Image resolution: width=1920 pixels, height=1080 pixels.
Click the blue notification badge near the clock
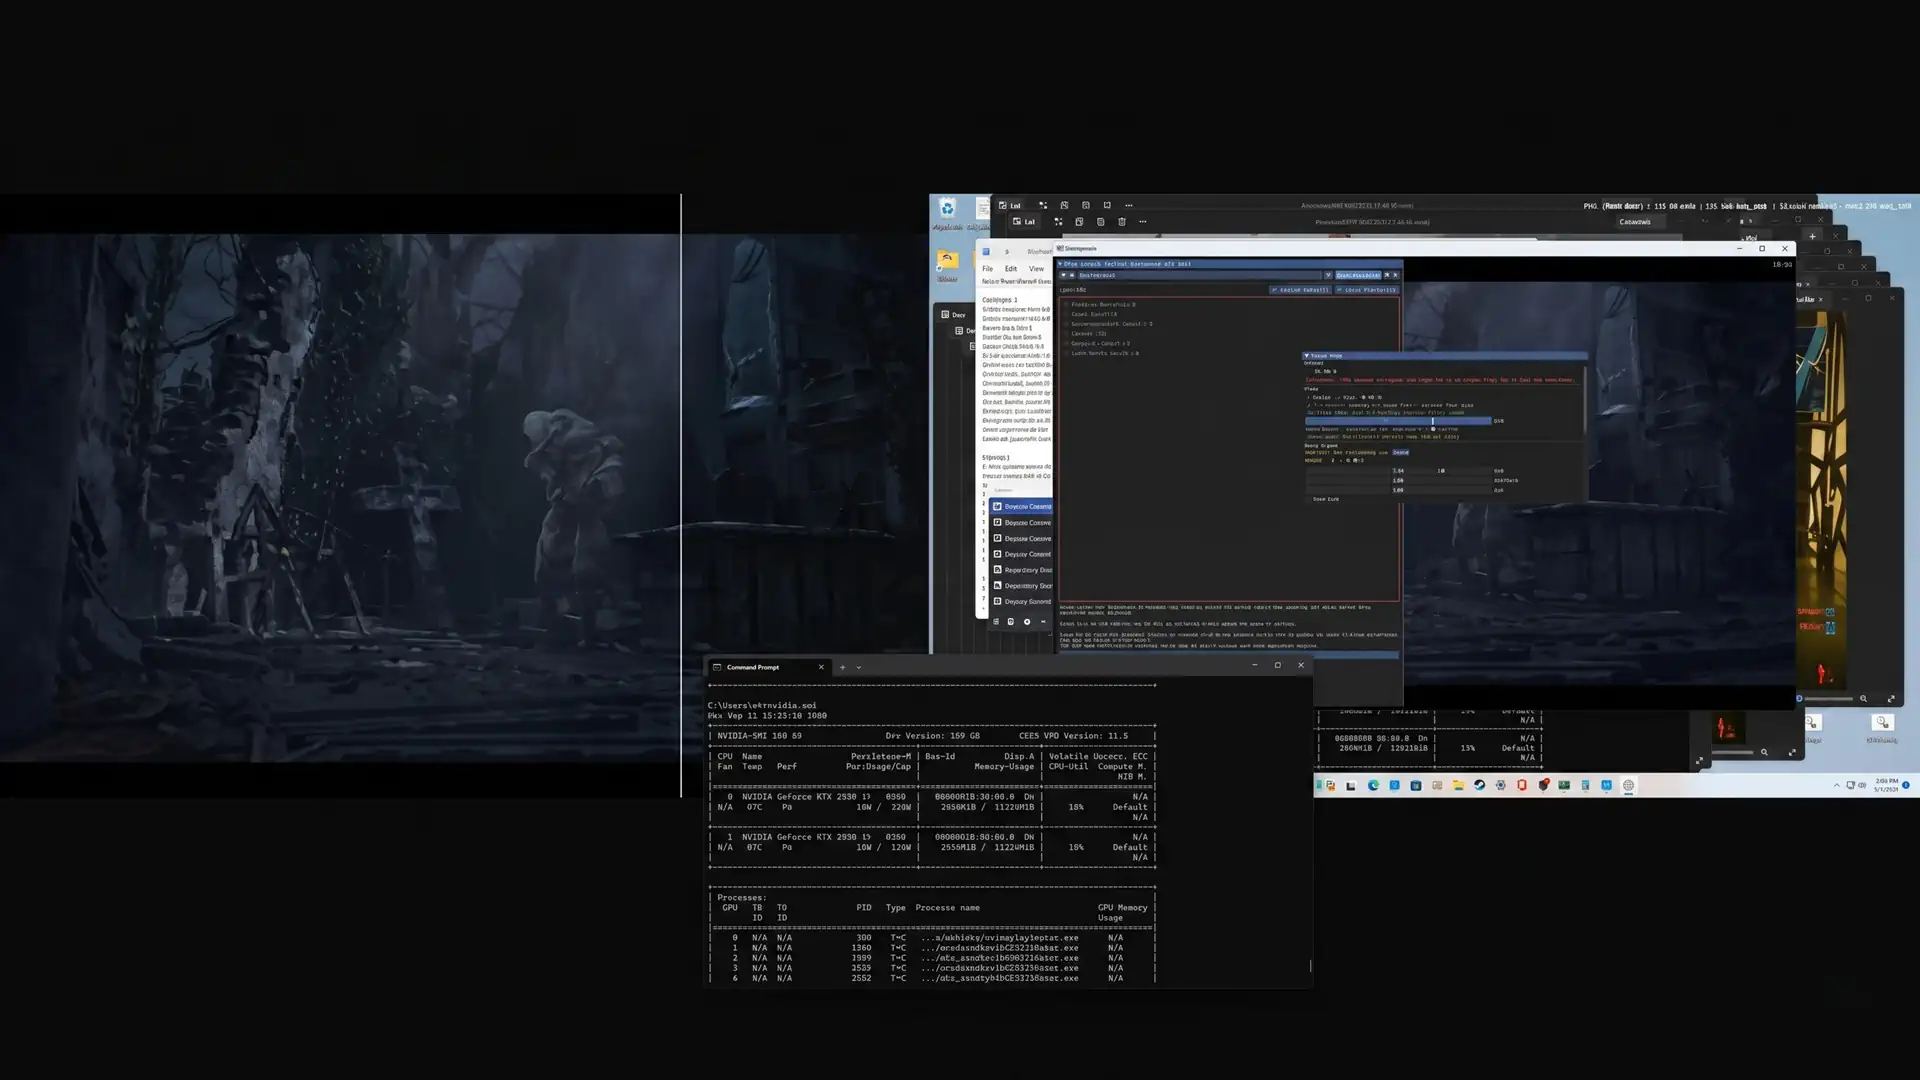point(1906,785)
